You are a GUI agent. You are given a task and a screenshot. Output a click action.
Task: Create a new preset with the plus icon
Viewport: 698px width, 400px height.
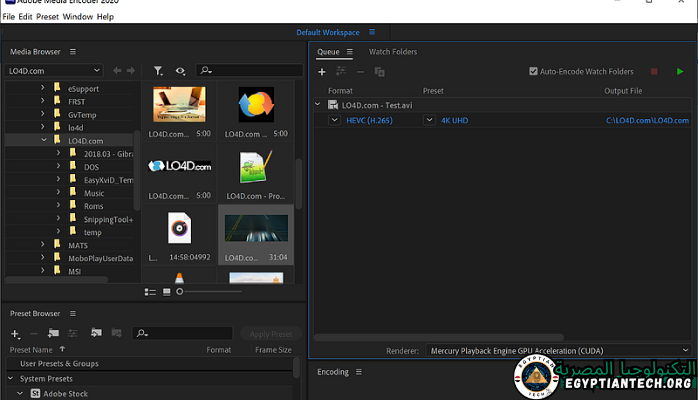coord(15,333)
